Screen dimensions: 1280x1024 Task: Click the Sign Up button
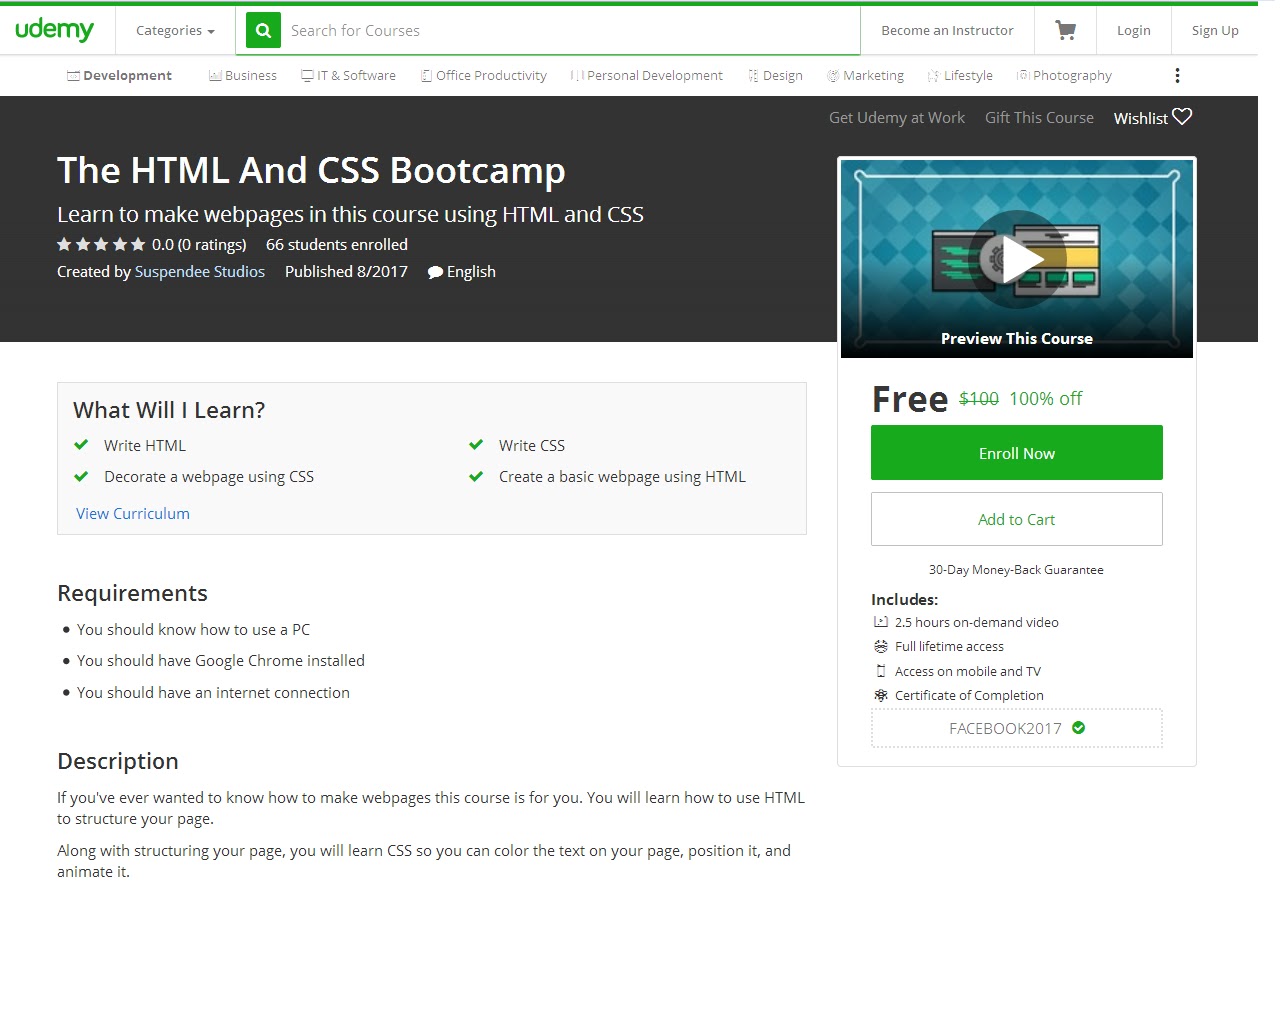pos(1215,31)
